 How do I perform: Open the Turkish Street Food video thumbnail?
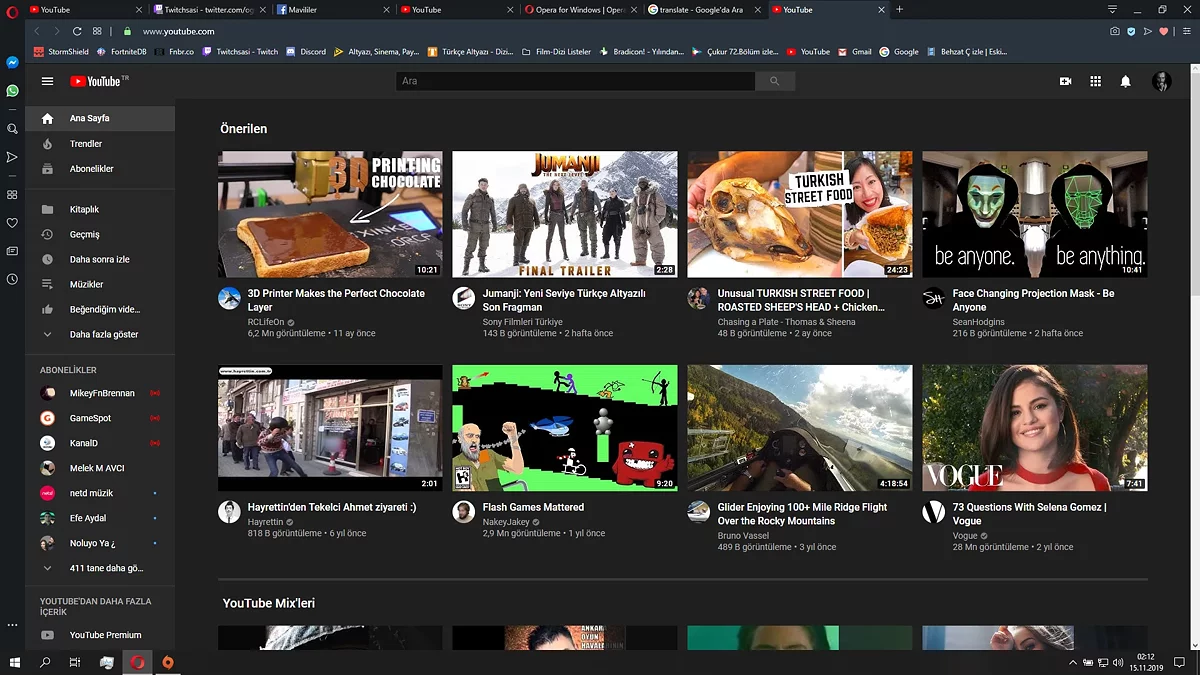799,214
